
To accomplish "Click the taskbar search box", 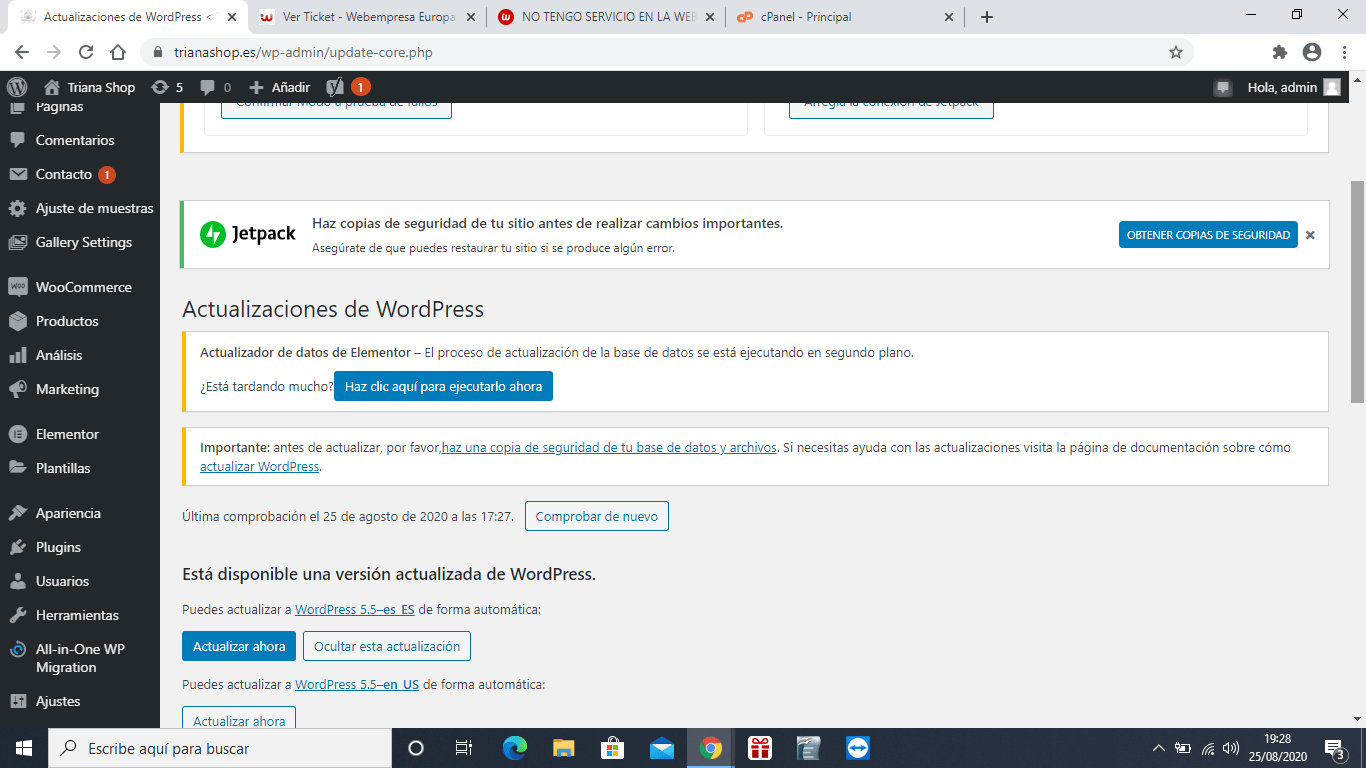I will [220, 748].
